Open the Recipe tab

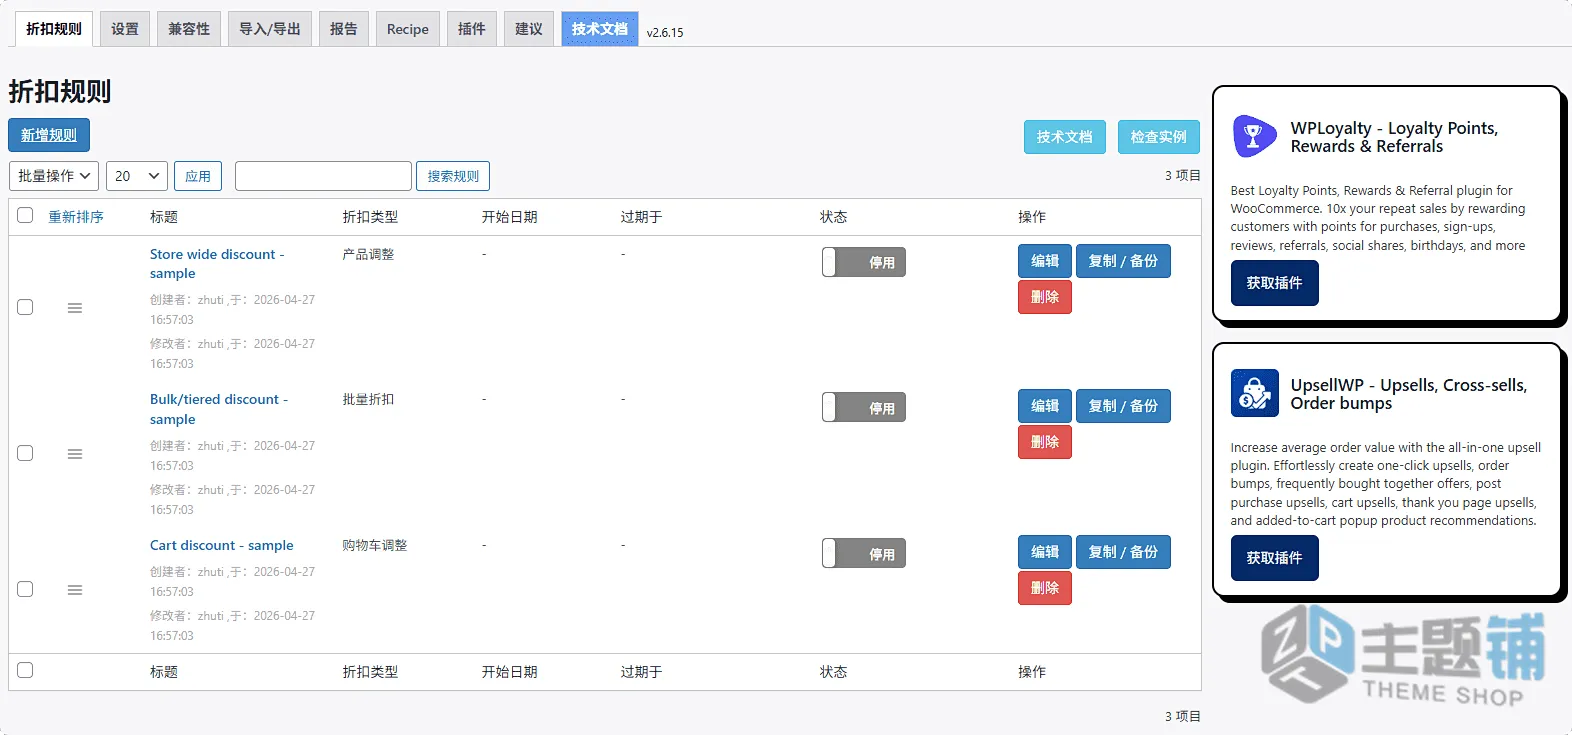tap(408, 29)
